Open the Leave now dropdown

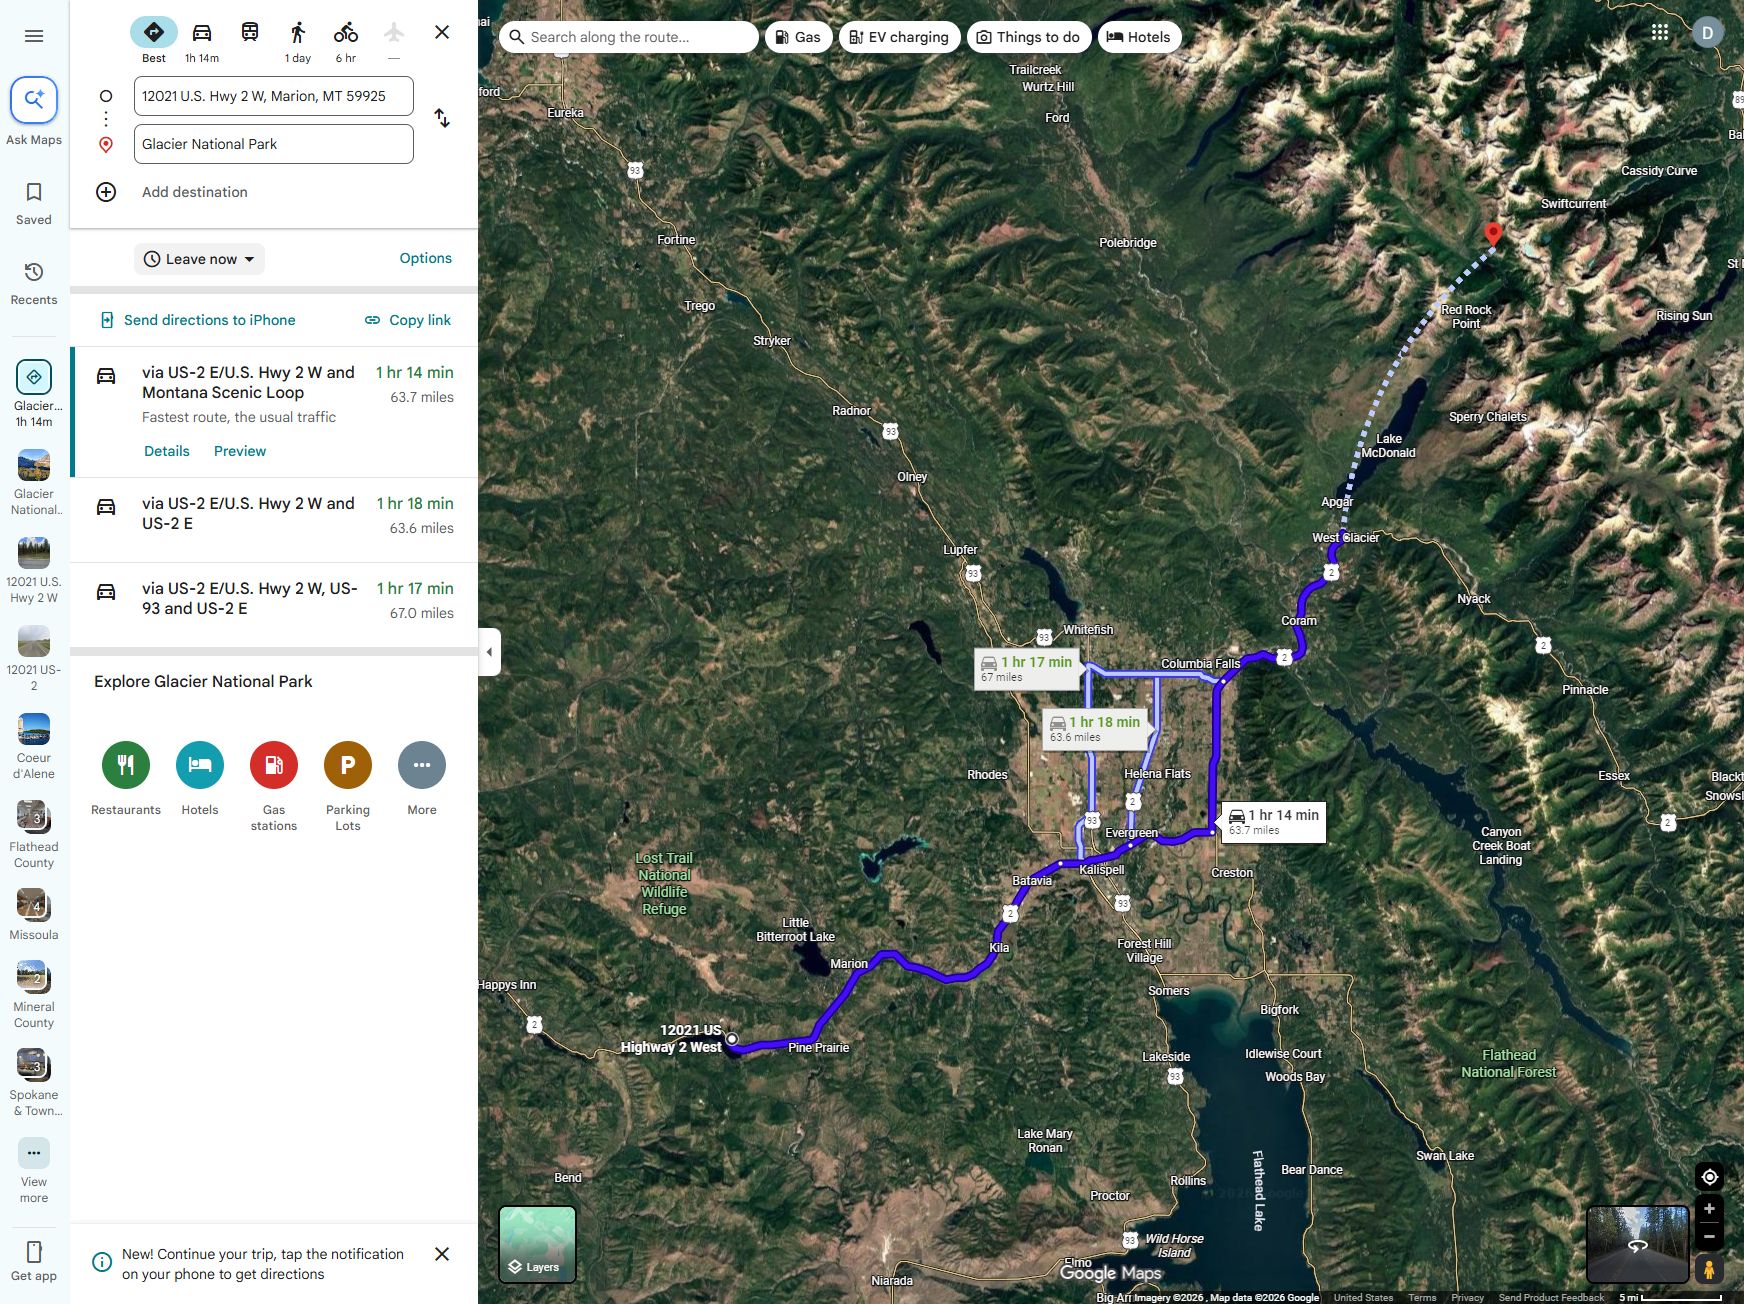pyautogui.click(x=199, y=259)
